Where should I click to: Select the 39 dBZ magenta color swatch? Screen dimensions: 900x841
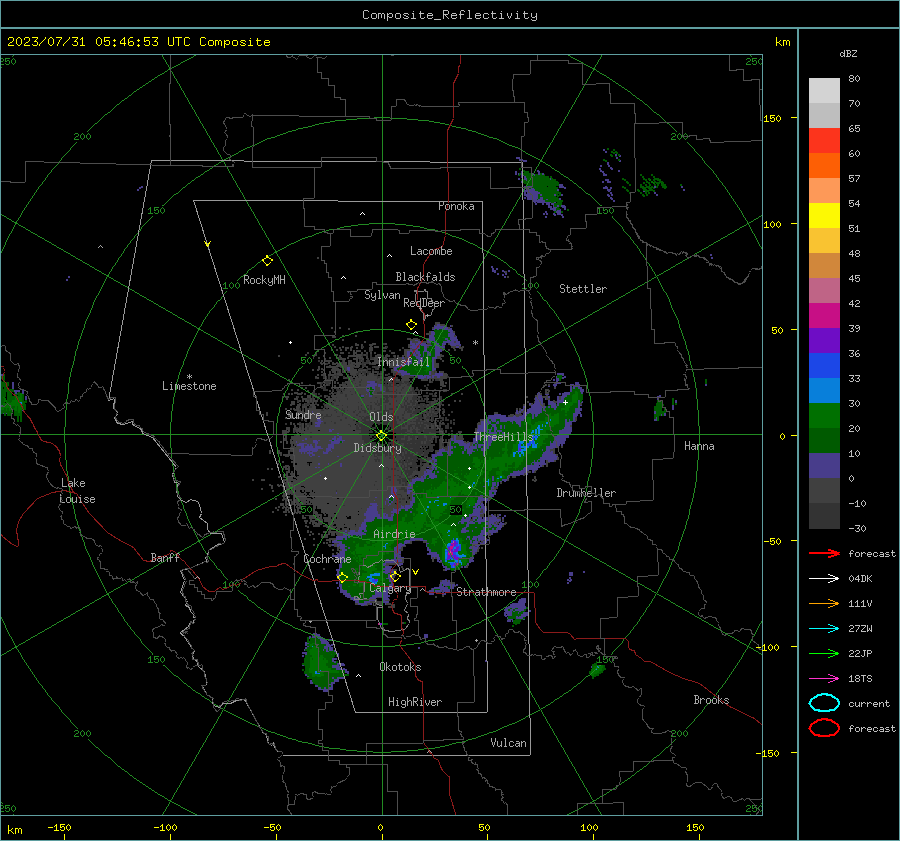[x=824, y=315]
